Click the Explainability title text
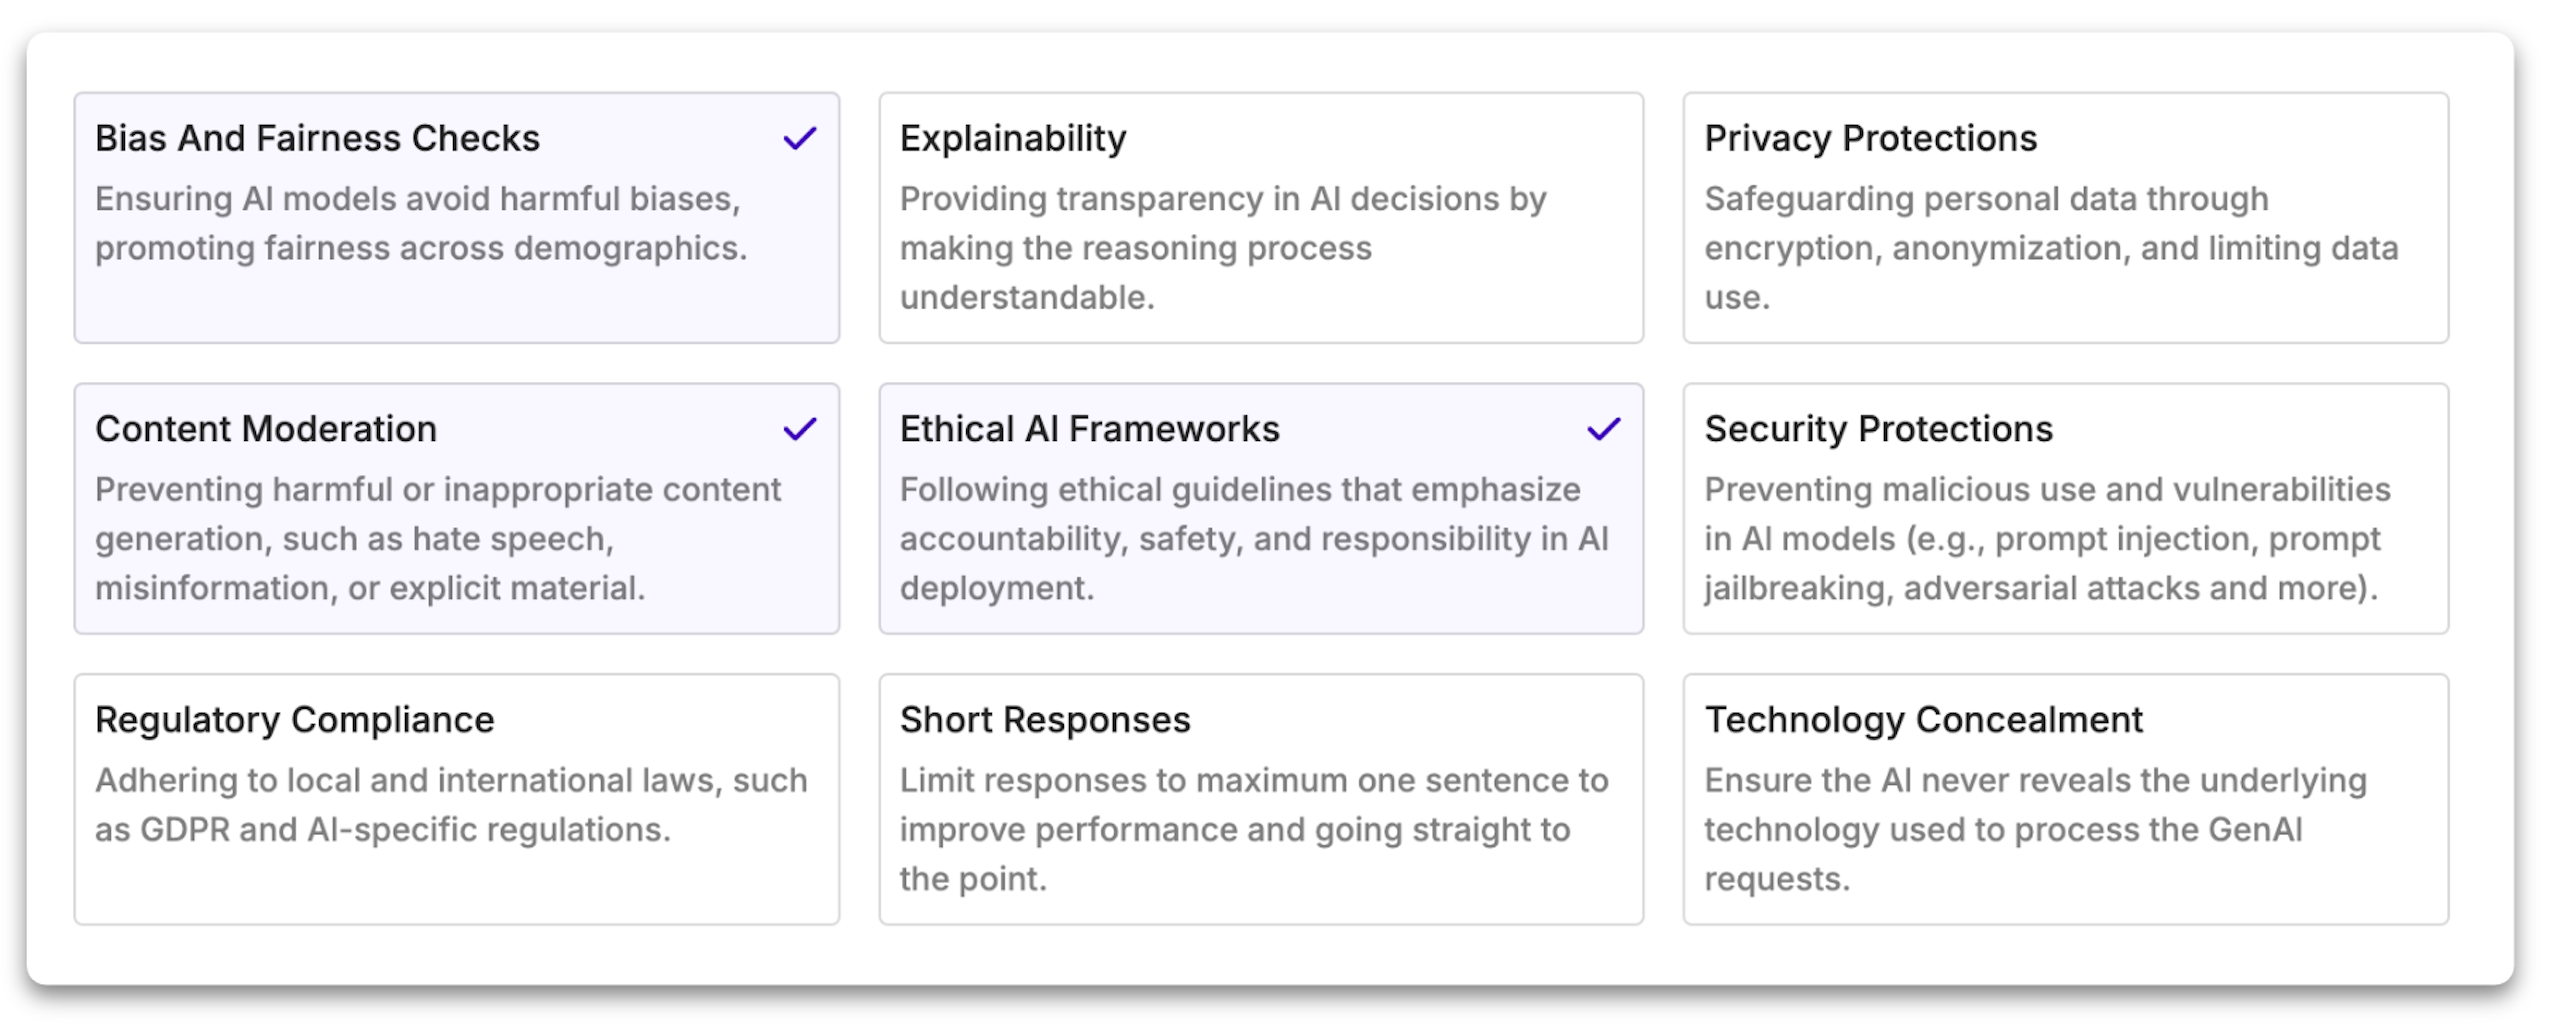This screenshot has width=2560, height=1035. coord(1012,138)
